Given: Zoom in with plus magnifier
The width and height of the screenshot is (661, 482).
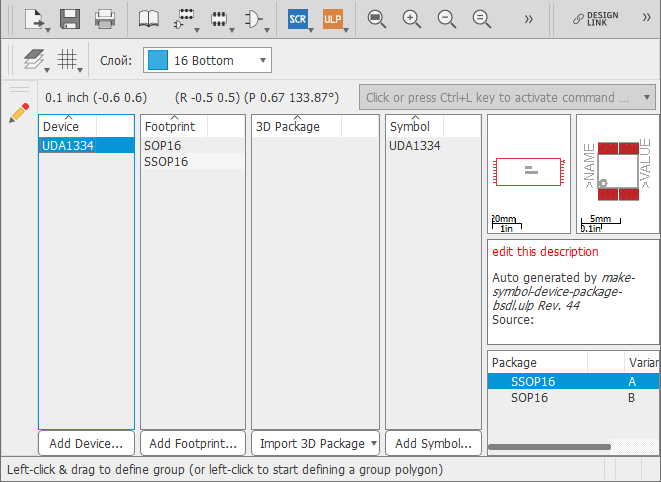Looking at the screenshot, I should tap(411, 19).
